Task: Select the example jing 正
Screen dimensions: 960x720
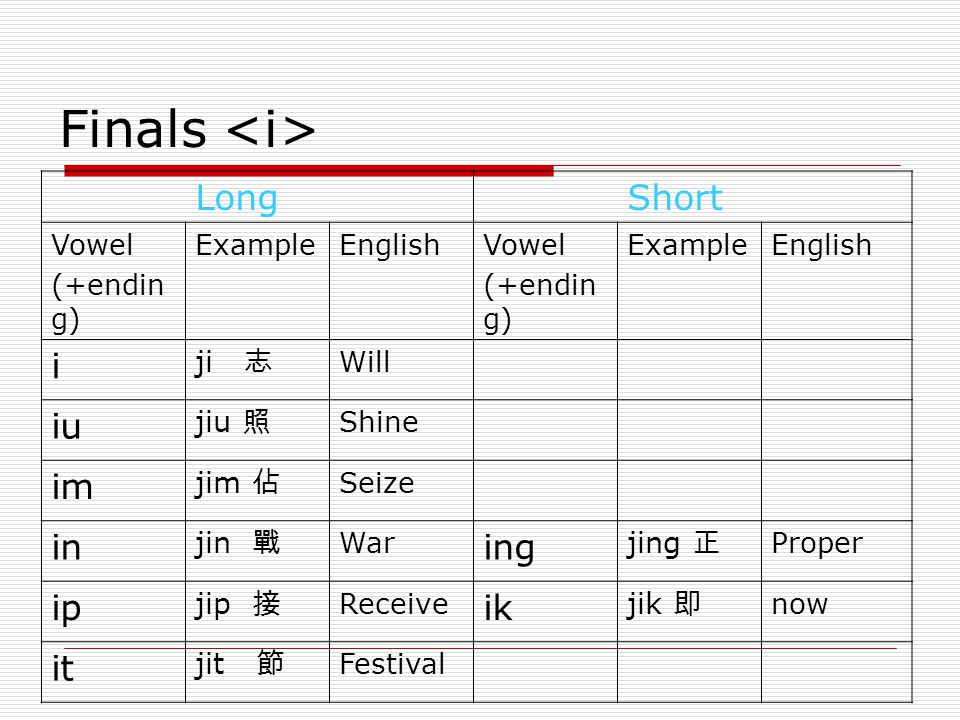Action: coord(672,544)
